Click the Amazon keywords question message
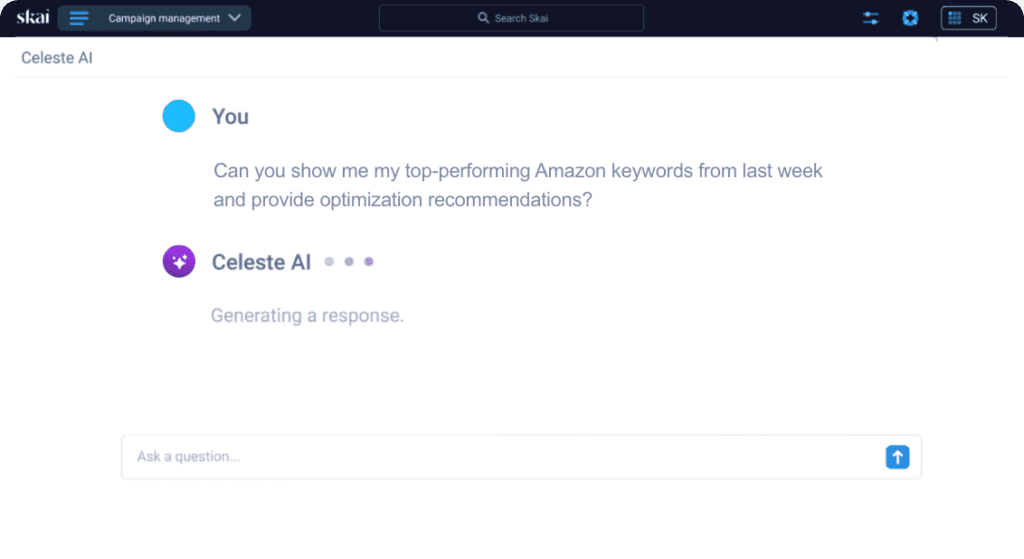Screen dimensions: 1024x559 click(x=518, y=185)
